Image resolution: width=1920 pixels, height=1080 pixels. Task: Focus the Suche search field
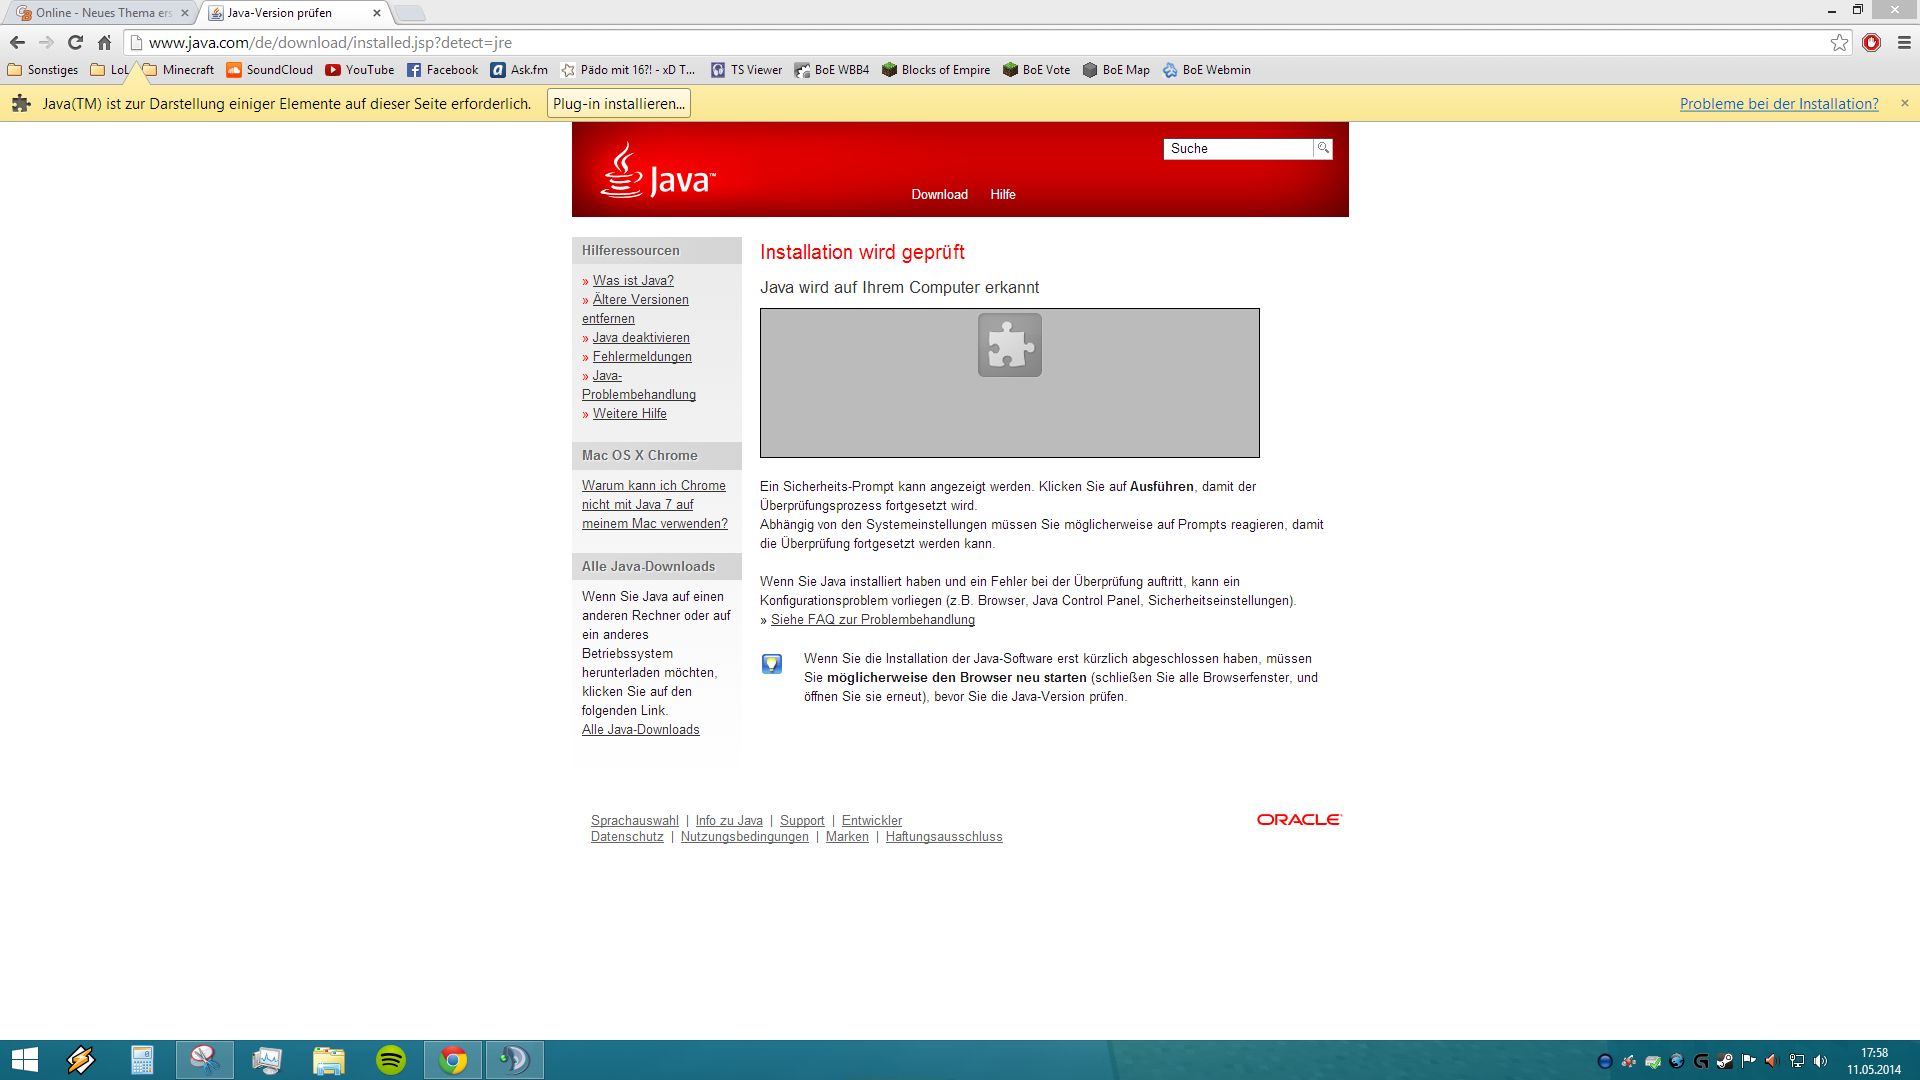1238,148
